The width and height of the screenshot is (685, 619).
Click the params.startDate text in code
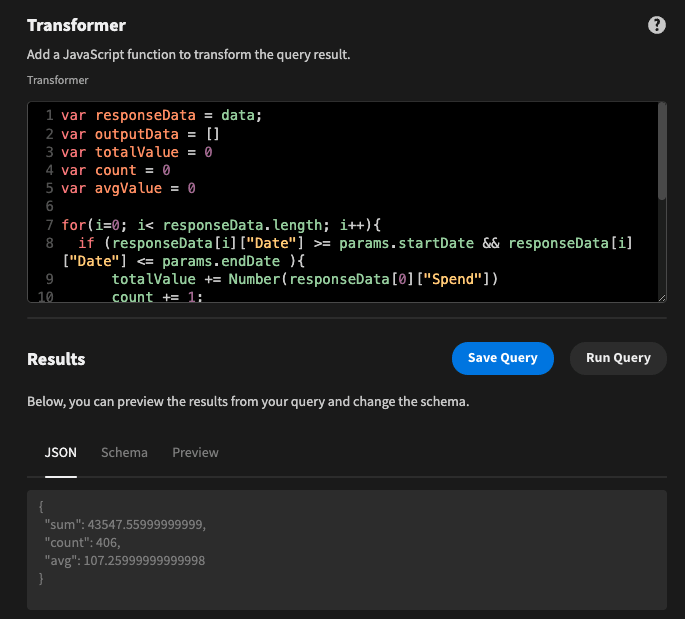(x=406, y=243)
